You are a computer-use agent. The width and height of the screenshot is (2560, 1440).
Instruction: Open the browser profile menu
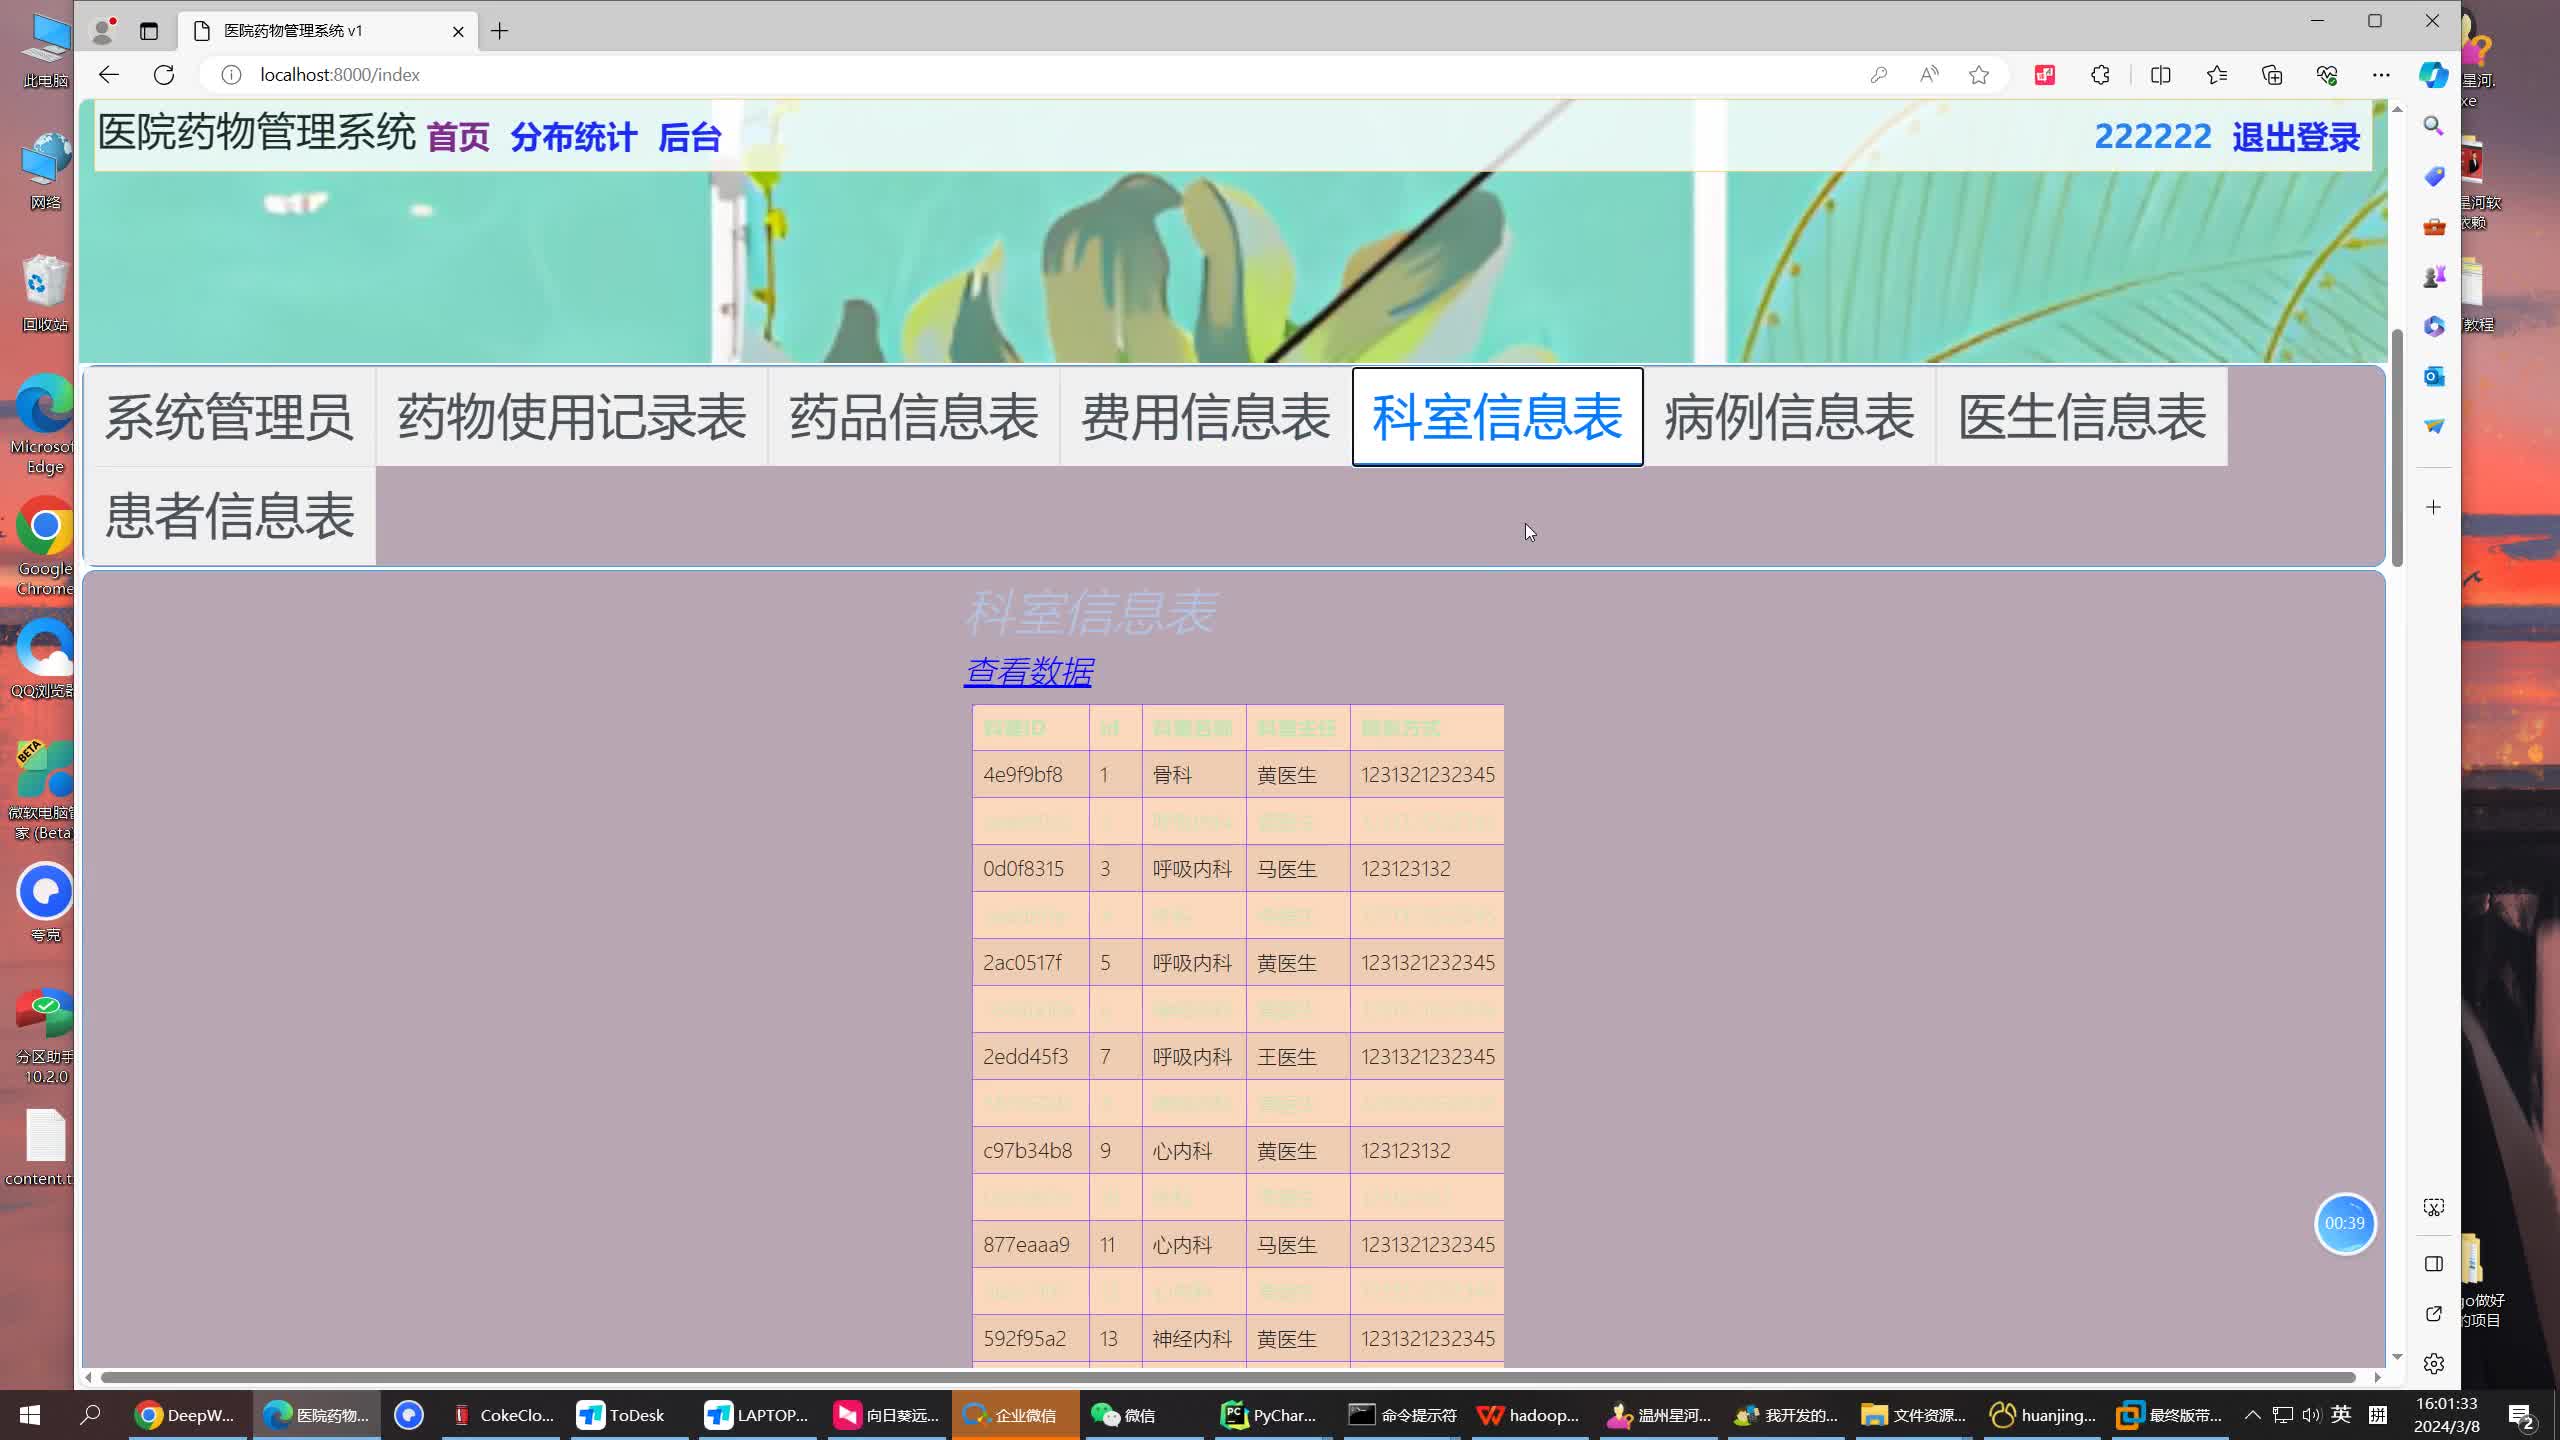pyautogui.click(x=103, y=31)
